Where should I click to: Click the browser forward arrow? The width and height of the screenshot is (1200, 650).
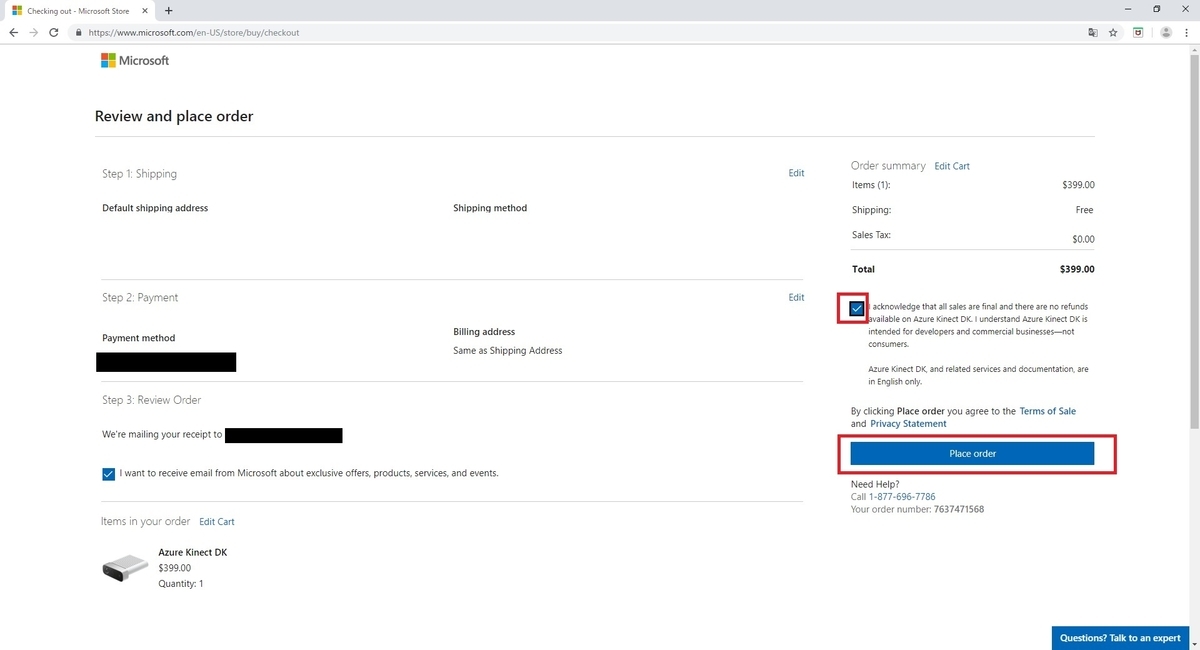coord(34,32)
